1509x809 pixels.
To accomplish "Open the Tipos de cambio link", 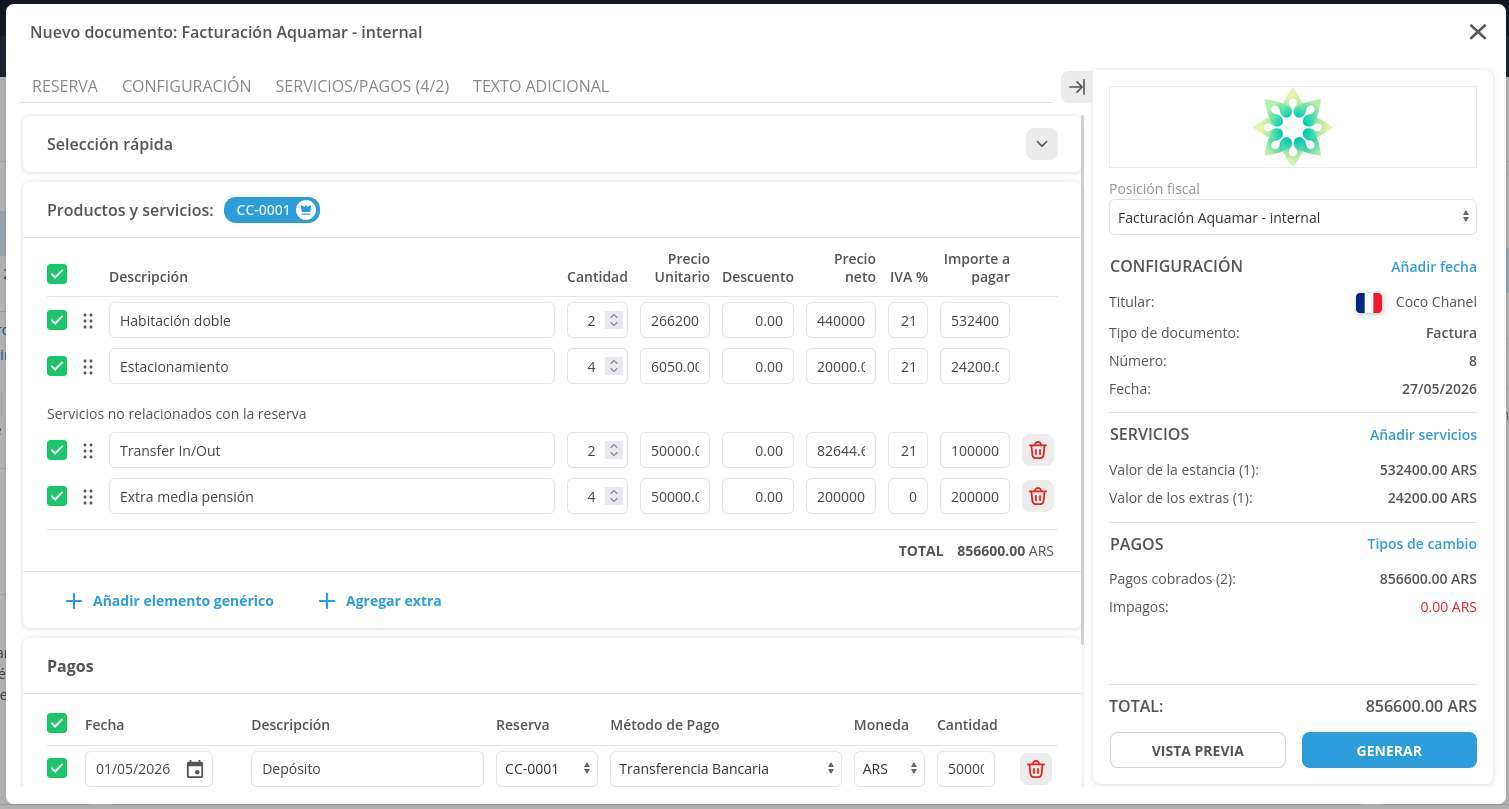I will coord(1422,544).
